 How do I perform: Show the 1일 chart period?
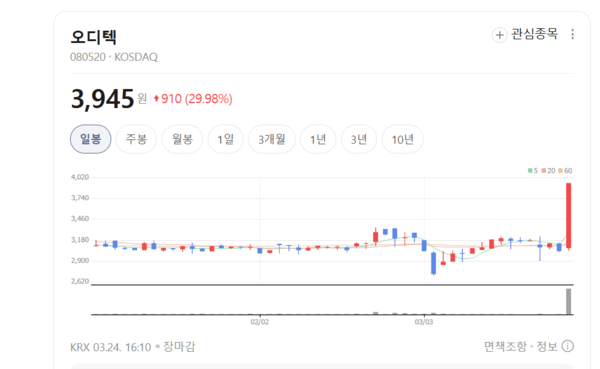(x=225, y=139)
